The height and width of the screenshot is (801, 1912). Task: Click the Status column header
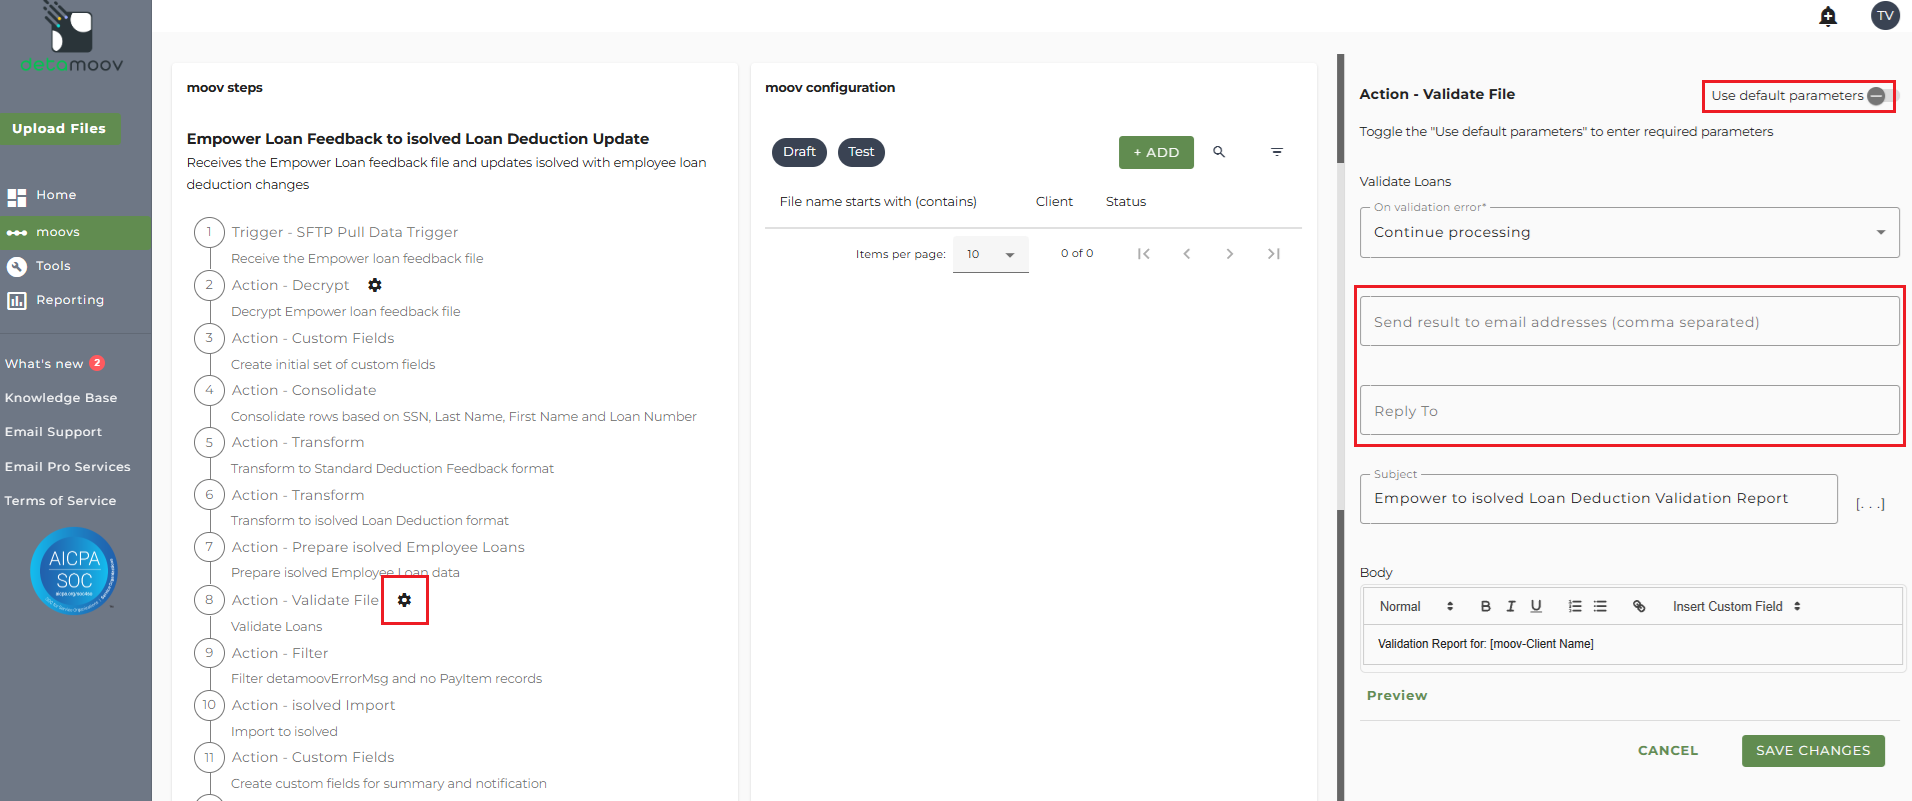tap(1126, 202)
